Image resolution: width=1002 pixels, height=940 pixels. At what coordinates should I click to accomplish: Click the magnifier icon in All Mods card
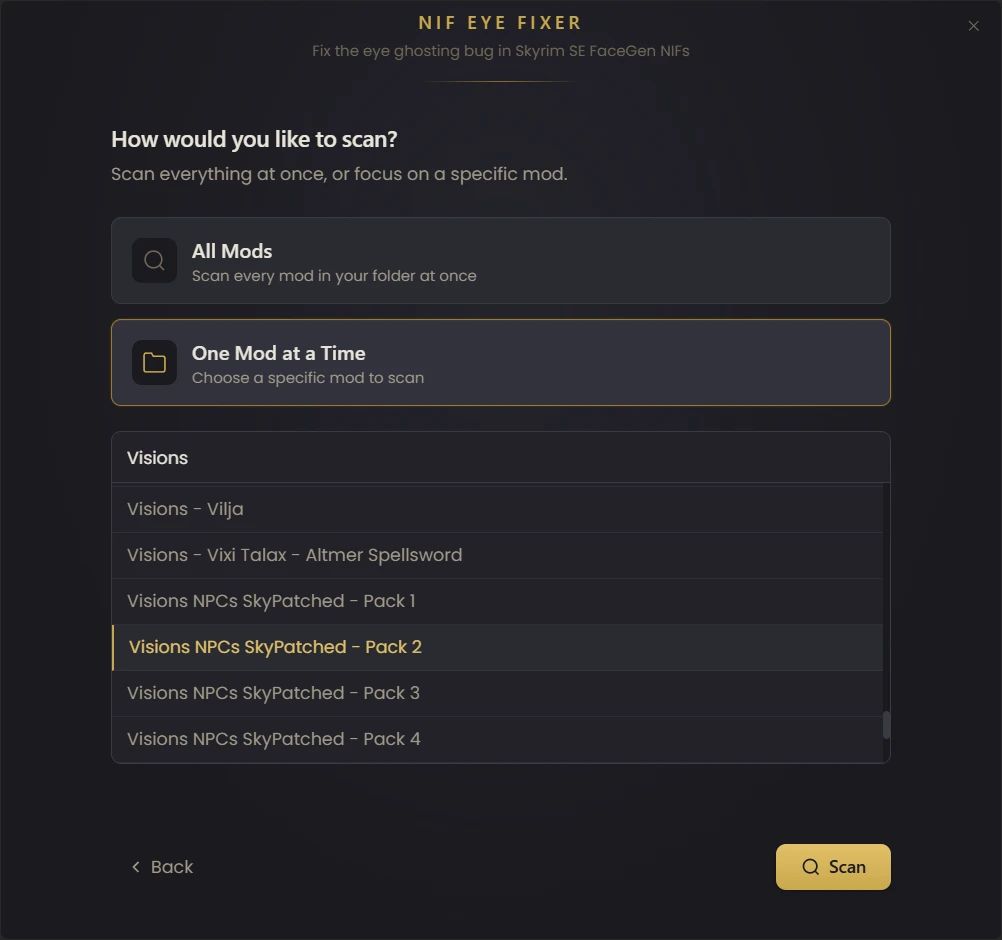[154, 261]
